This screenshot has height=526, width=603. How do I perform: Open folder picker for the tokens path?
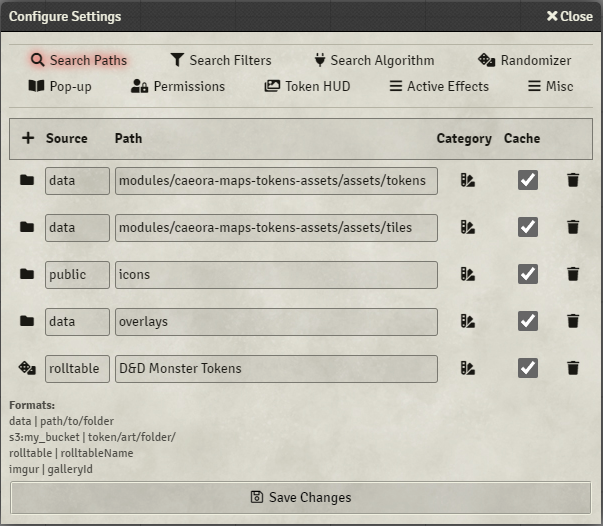pos(27,180)
